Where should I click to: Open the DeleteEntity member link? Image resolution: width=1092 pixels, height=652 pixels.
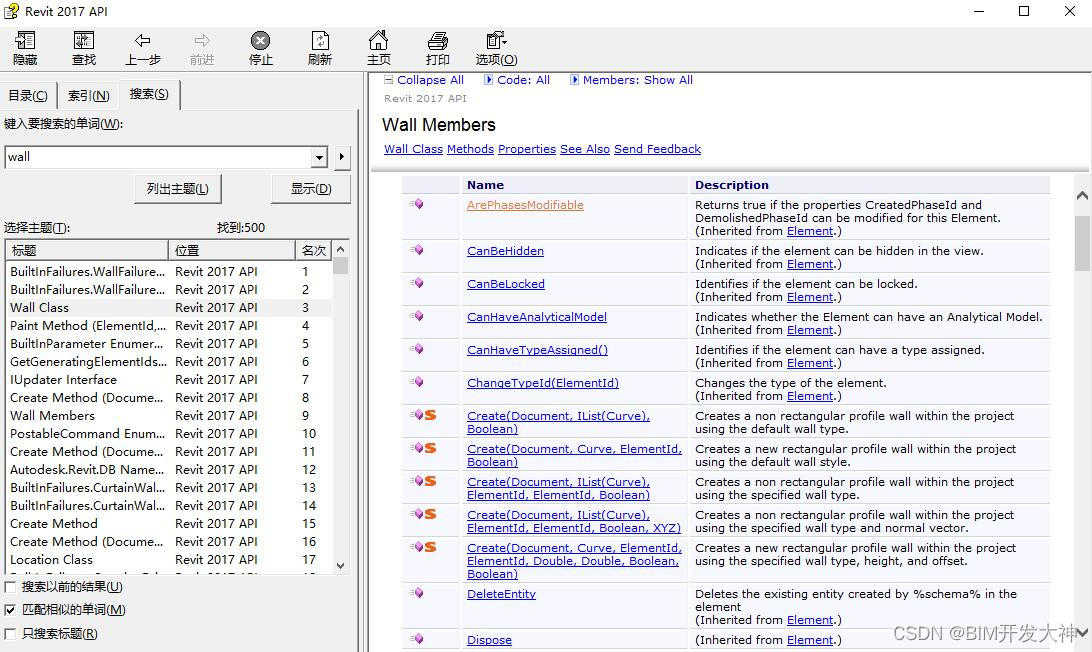[501, 594]
